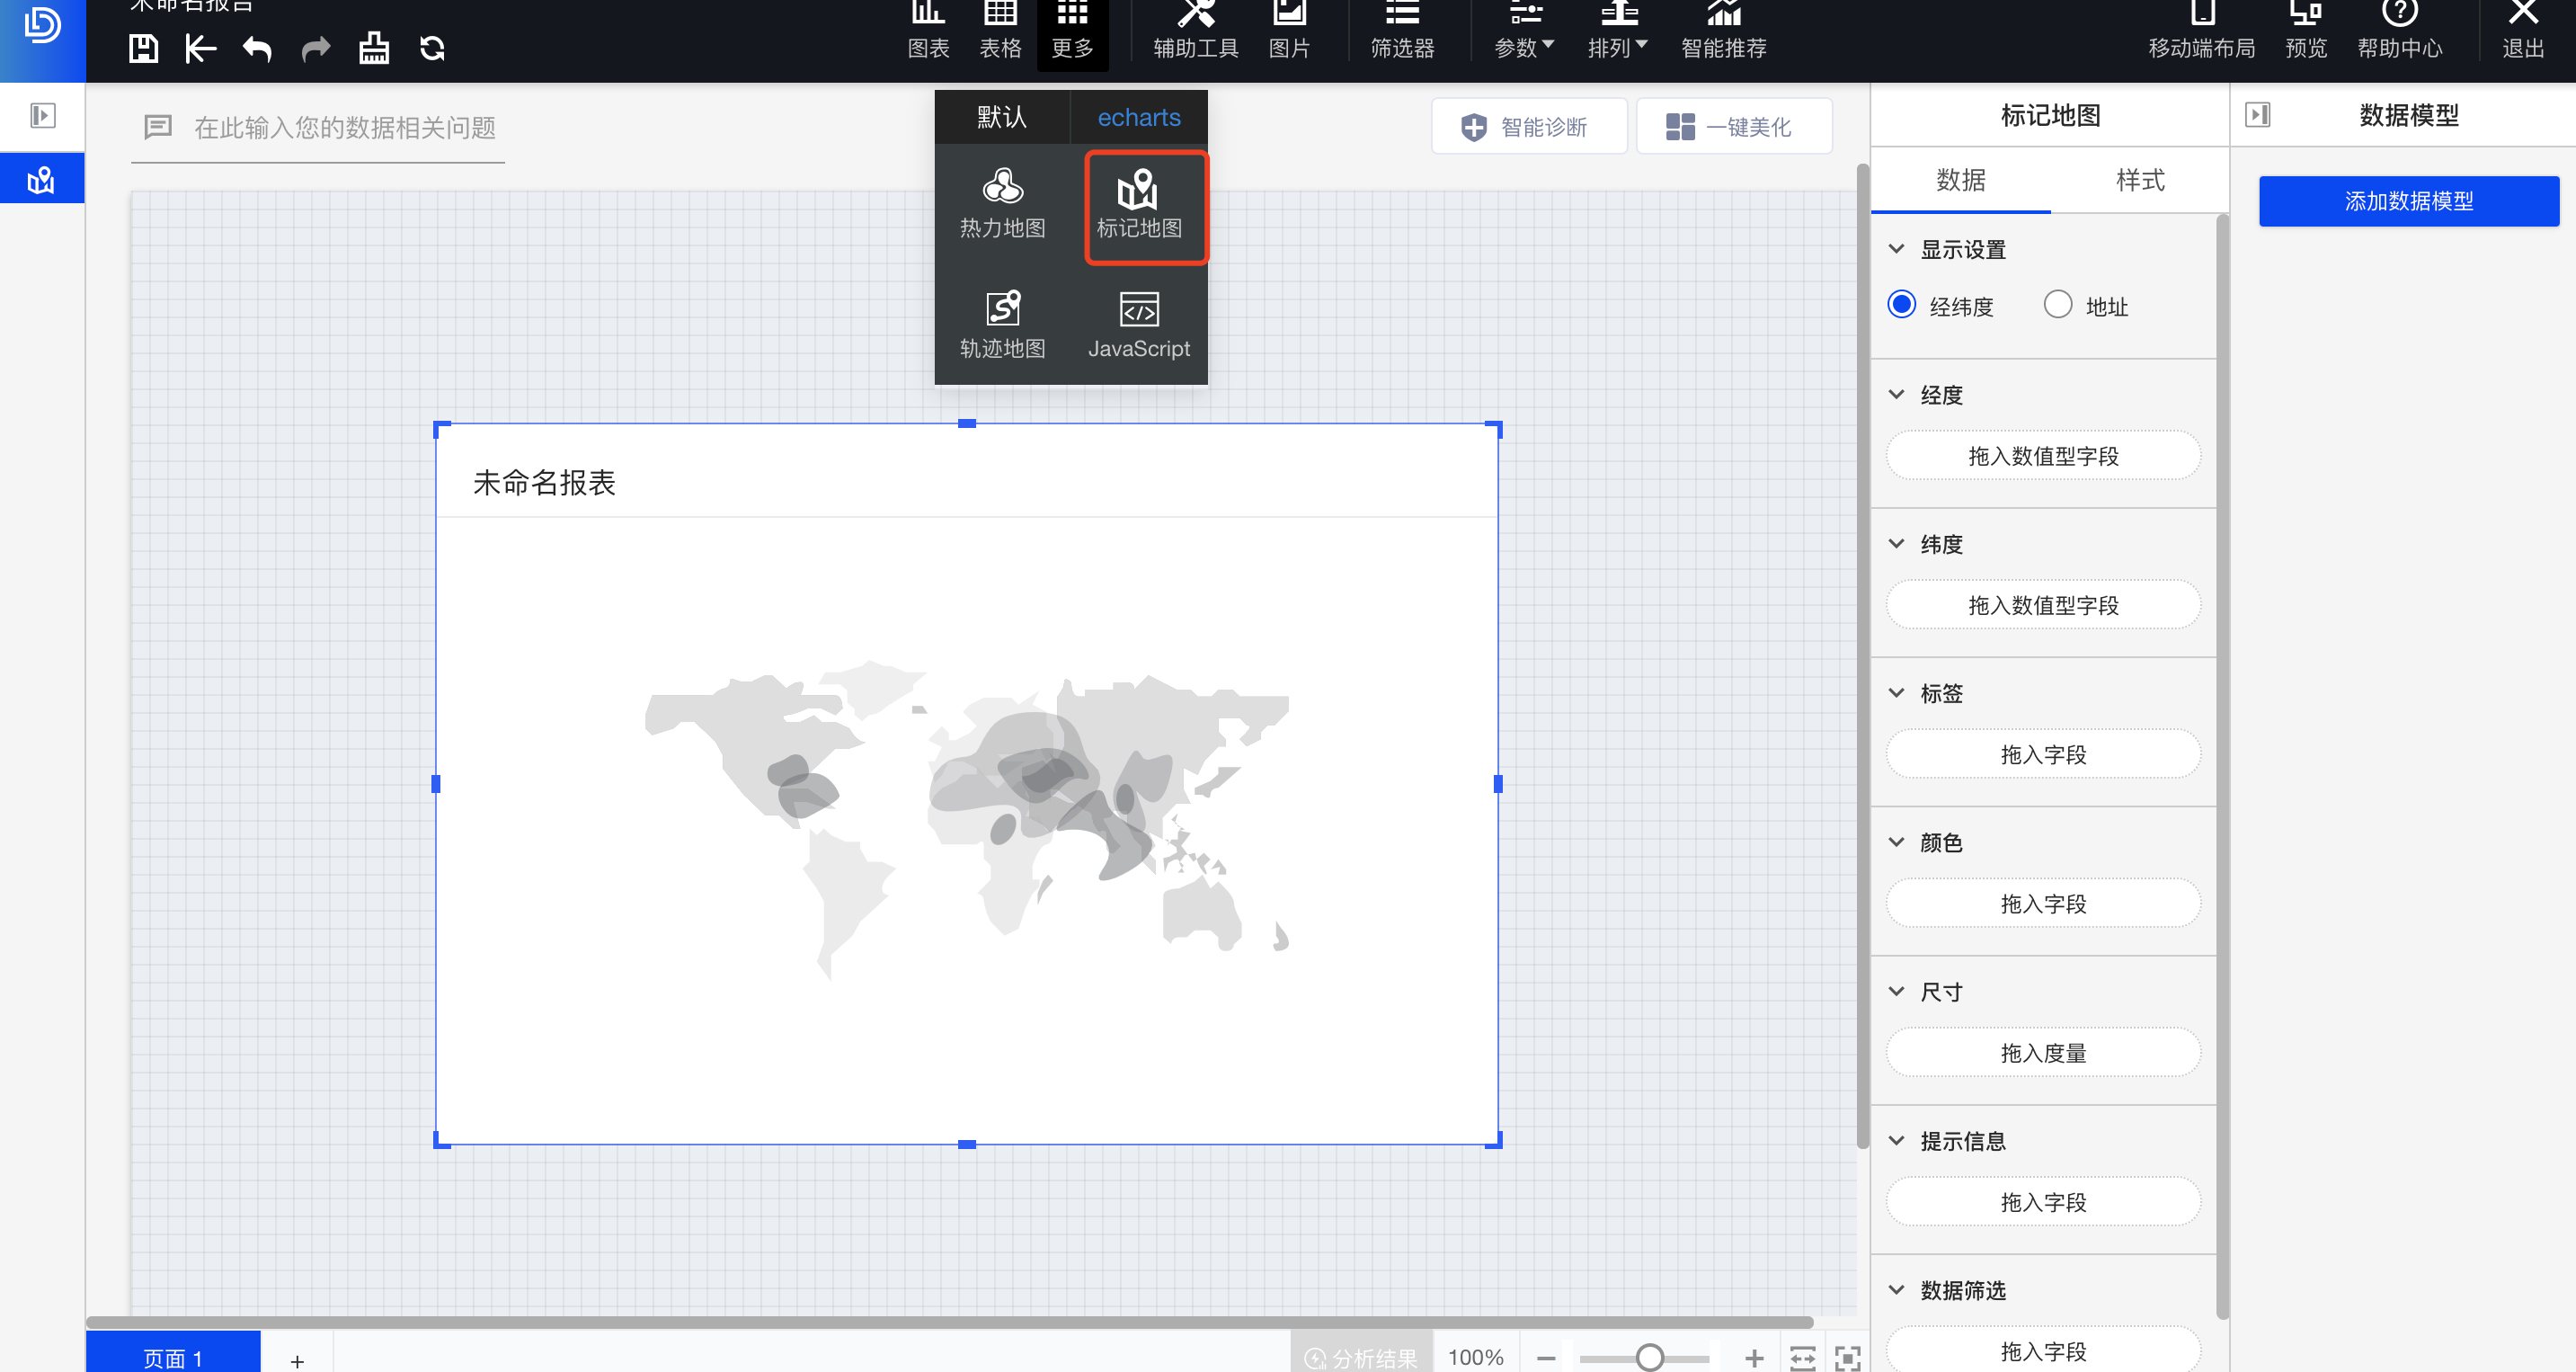Open the 排列 arrangement dropdown

click(1617, 34)
